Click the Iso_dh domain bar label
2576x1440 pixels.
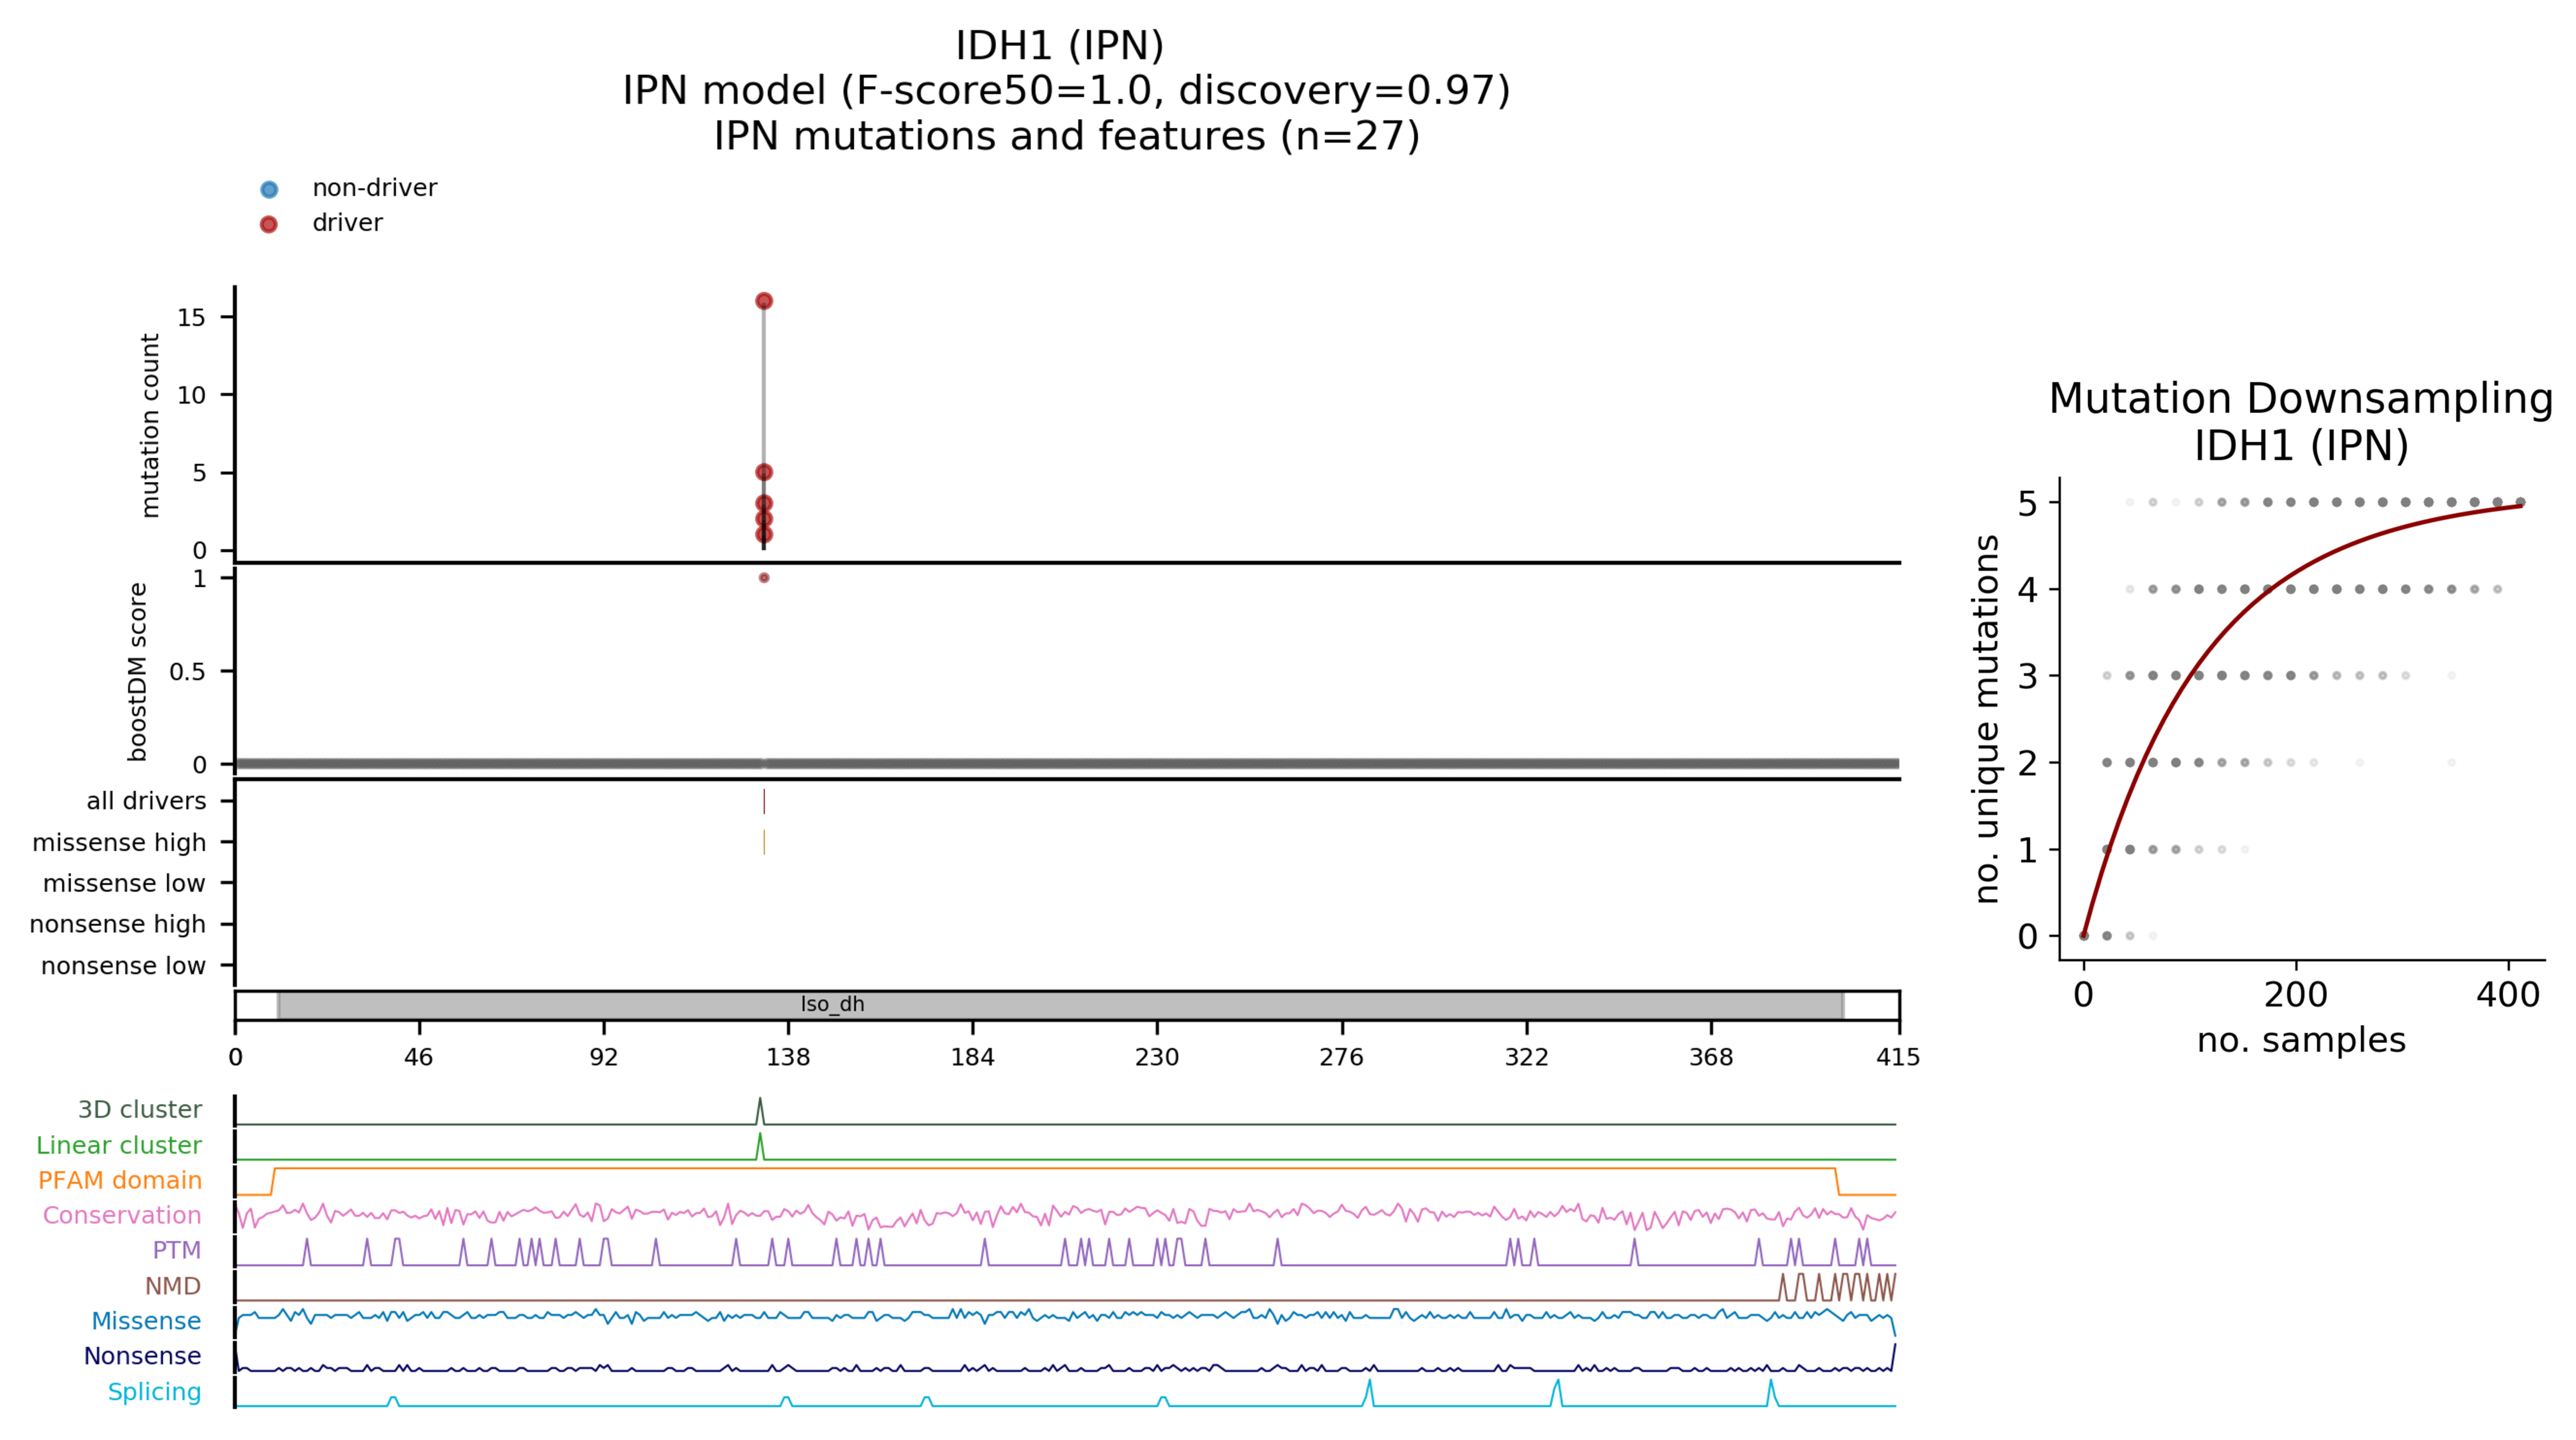(832, 1004)
